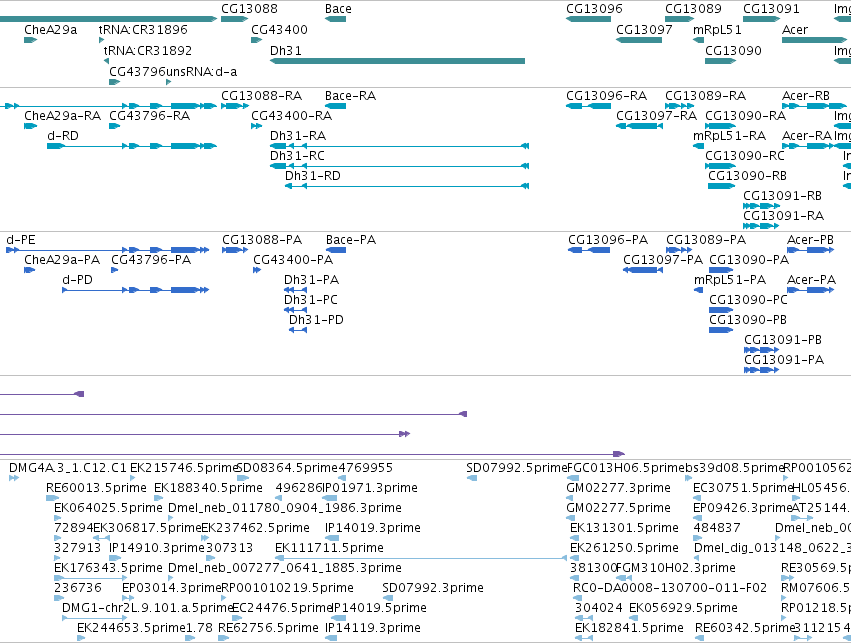This screenshot has height=643, width=851.
Task: Select the CG13096 gene label
Action: [594, 9]
